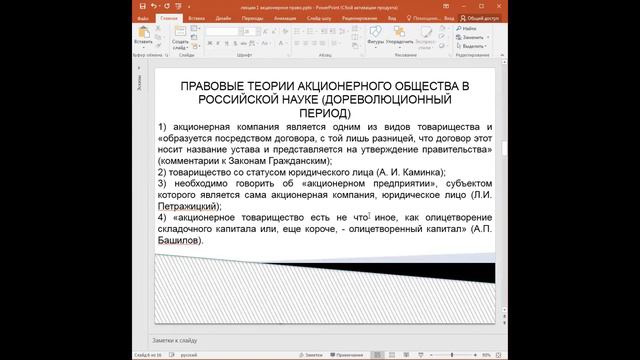Open the Файл tab
This screenshot has width=640, height=360.
[143, 18]
